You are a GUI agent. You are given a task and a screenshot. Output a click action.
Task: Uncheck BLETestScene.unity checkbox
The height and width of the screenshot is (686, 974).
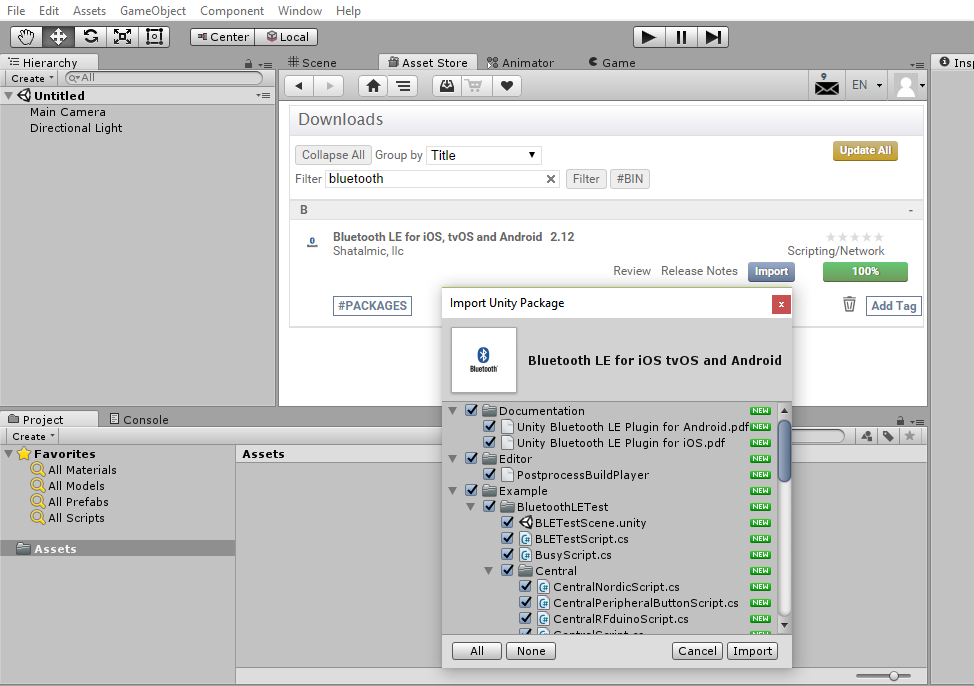pos(507,522)
